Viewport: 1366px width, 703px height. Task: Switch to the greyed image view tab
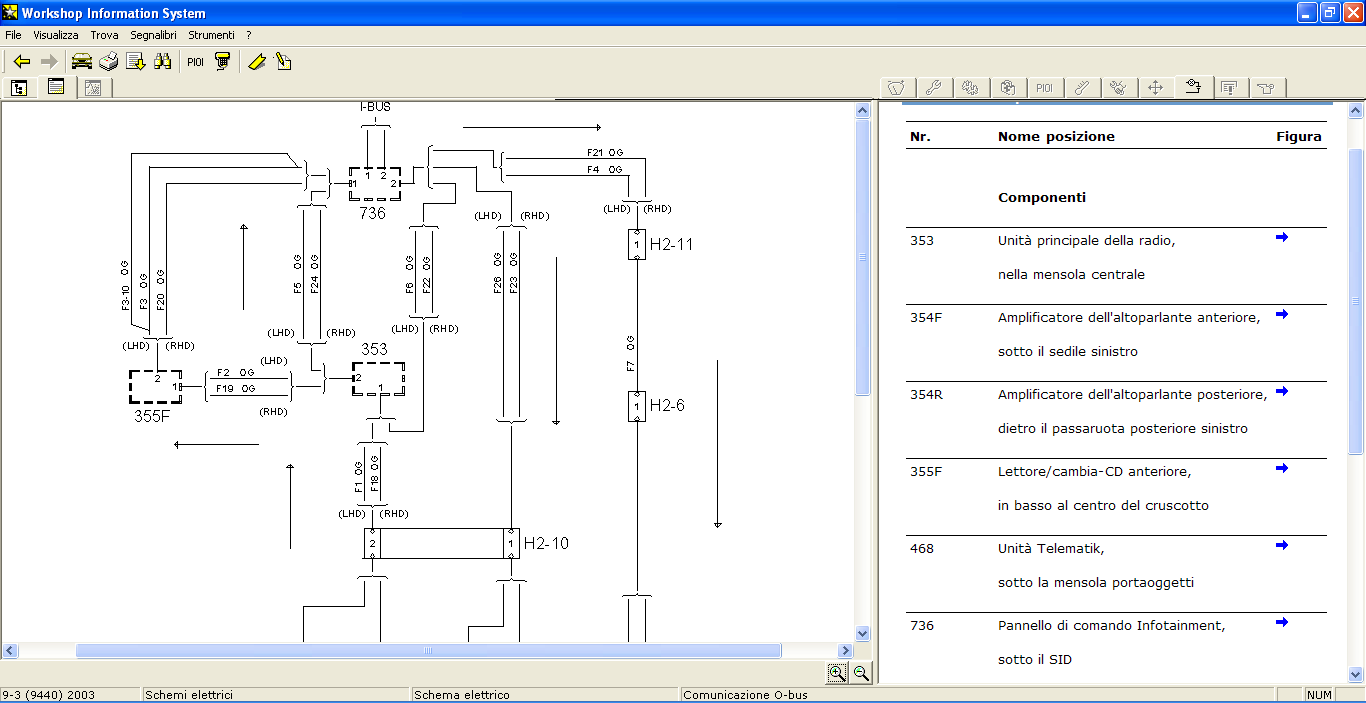[93, 88]
